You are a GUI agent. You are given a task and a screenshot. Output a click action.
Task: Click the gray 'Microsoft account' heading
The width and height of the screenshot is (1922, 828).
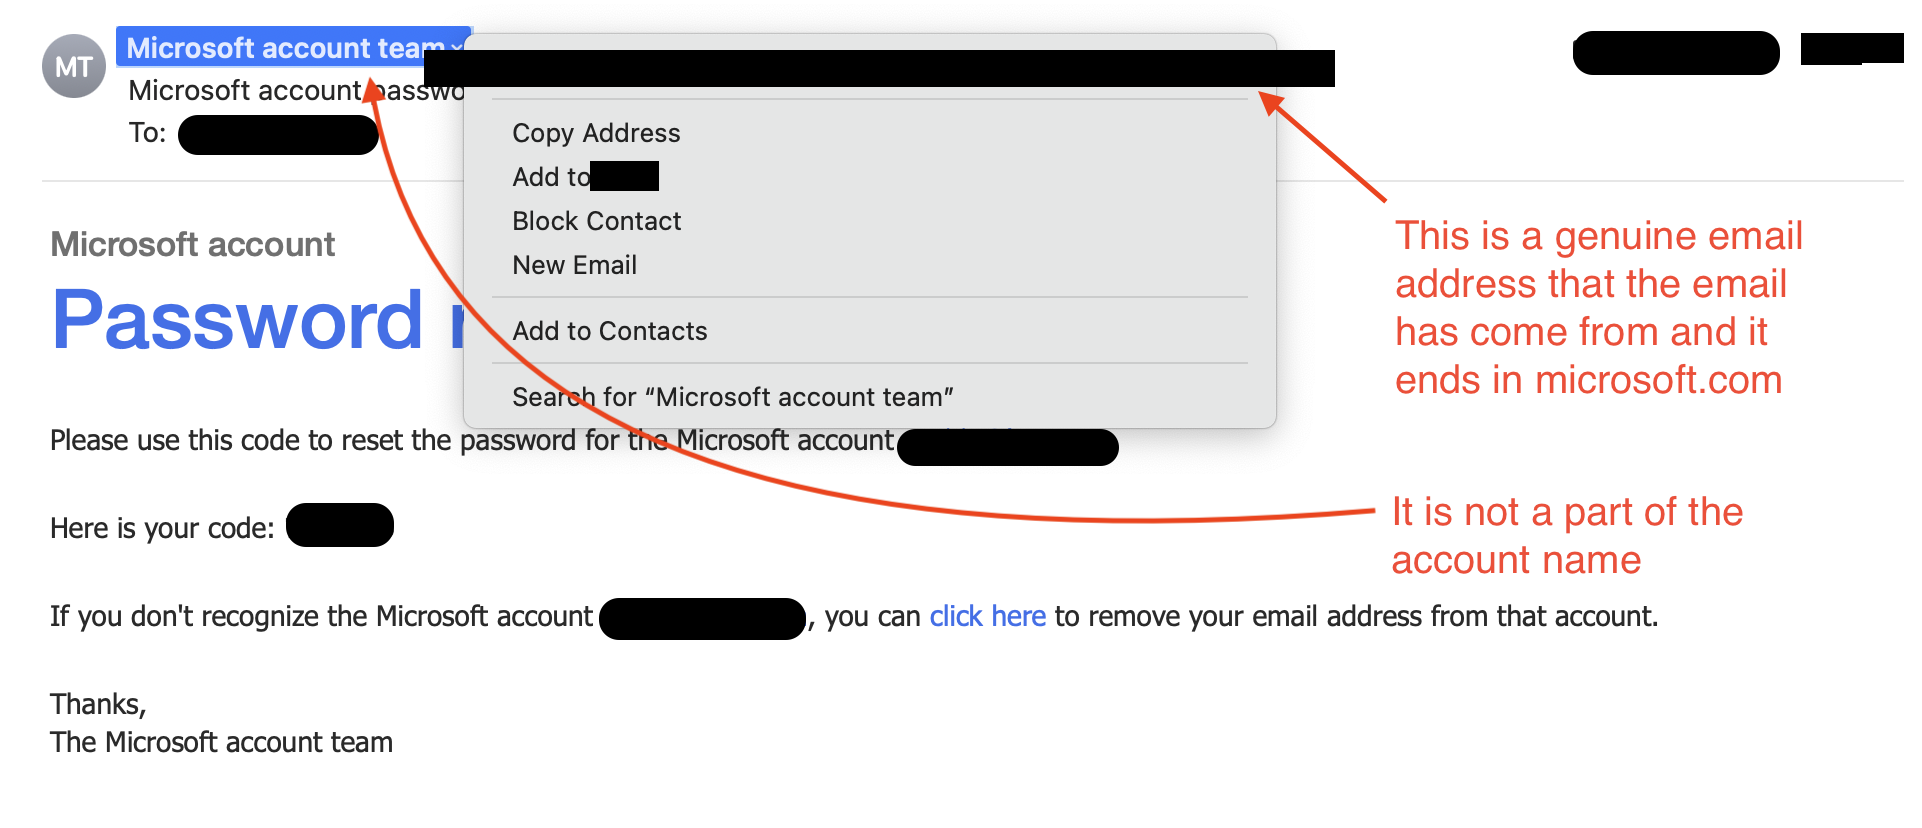(x=192, y=244)
